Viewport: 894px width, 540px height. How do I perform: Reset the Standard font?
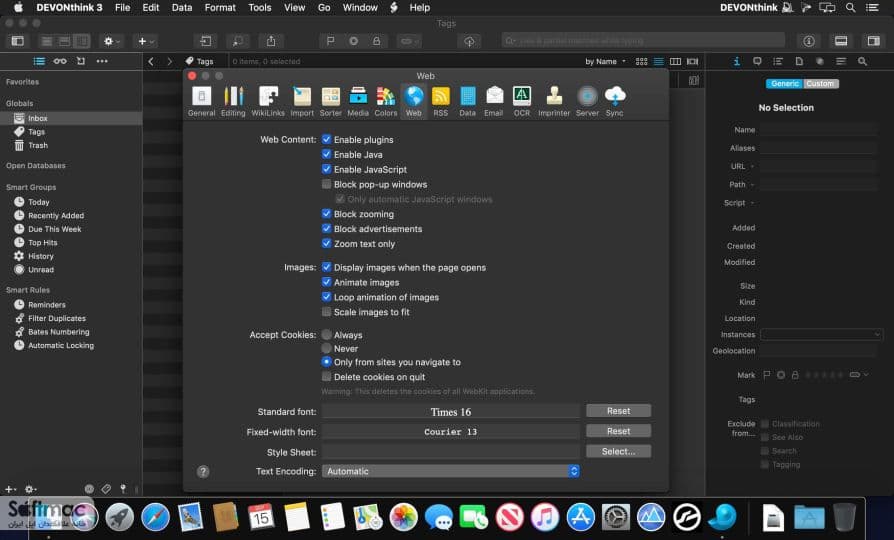point(618,411)
